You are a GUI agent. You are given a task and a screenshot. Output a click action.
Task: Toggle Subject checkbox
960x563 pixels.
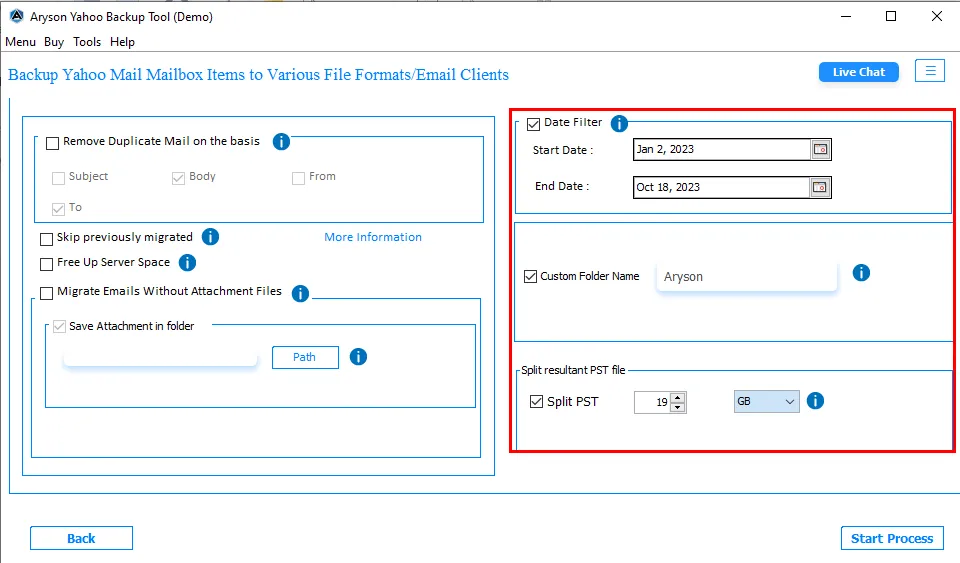[x=58, y=178]
